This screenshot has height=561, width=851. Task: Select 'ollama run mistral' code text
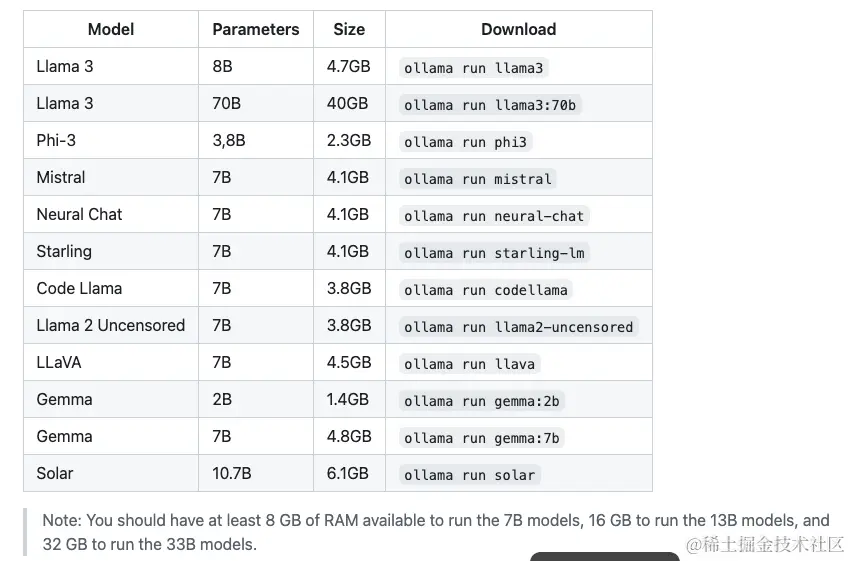point(478,178)
